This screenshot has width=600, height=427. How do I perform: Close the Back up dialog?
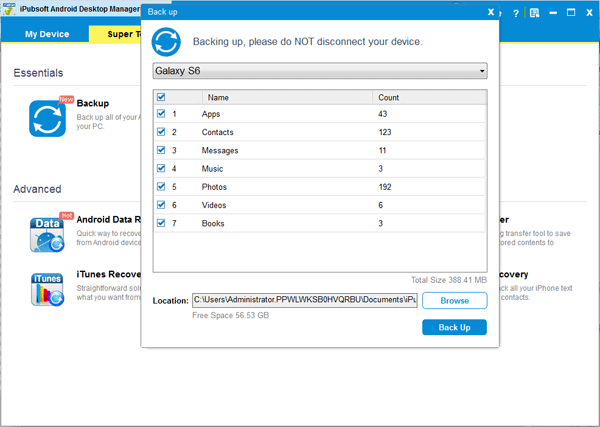coord(489,13)
